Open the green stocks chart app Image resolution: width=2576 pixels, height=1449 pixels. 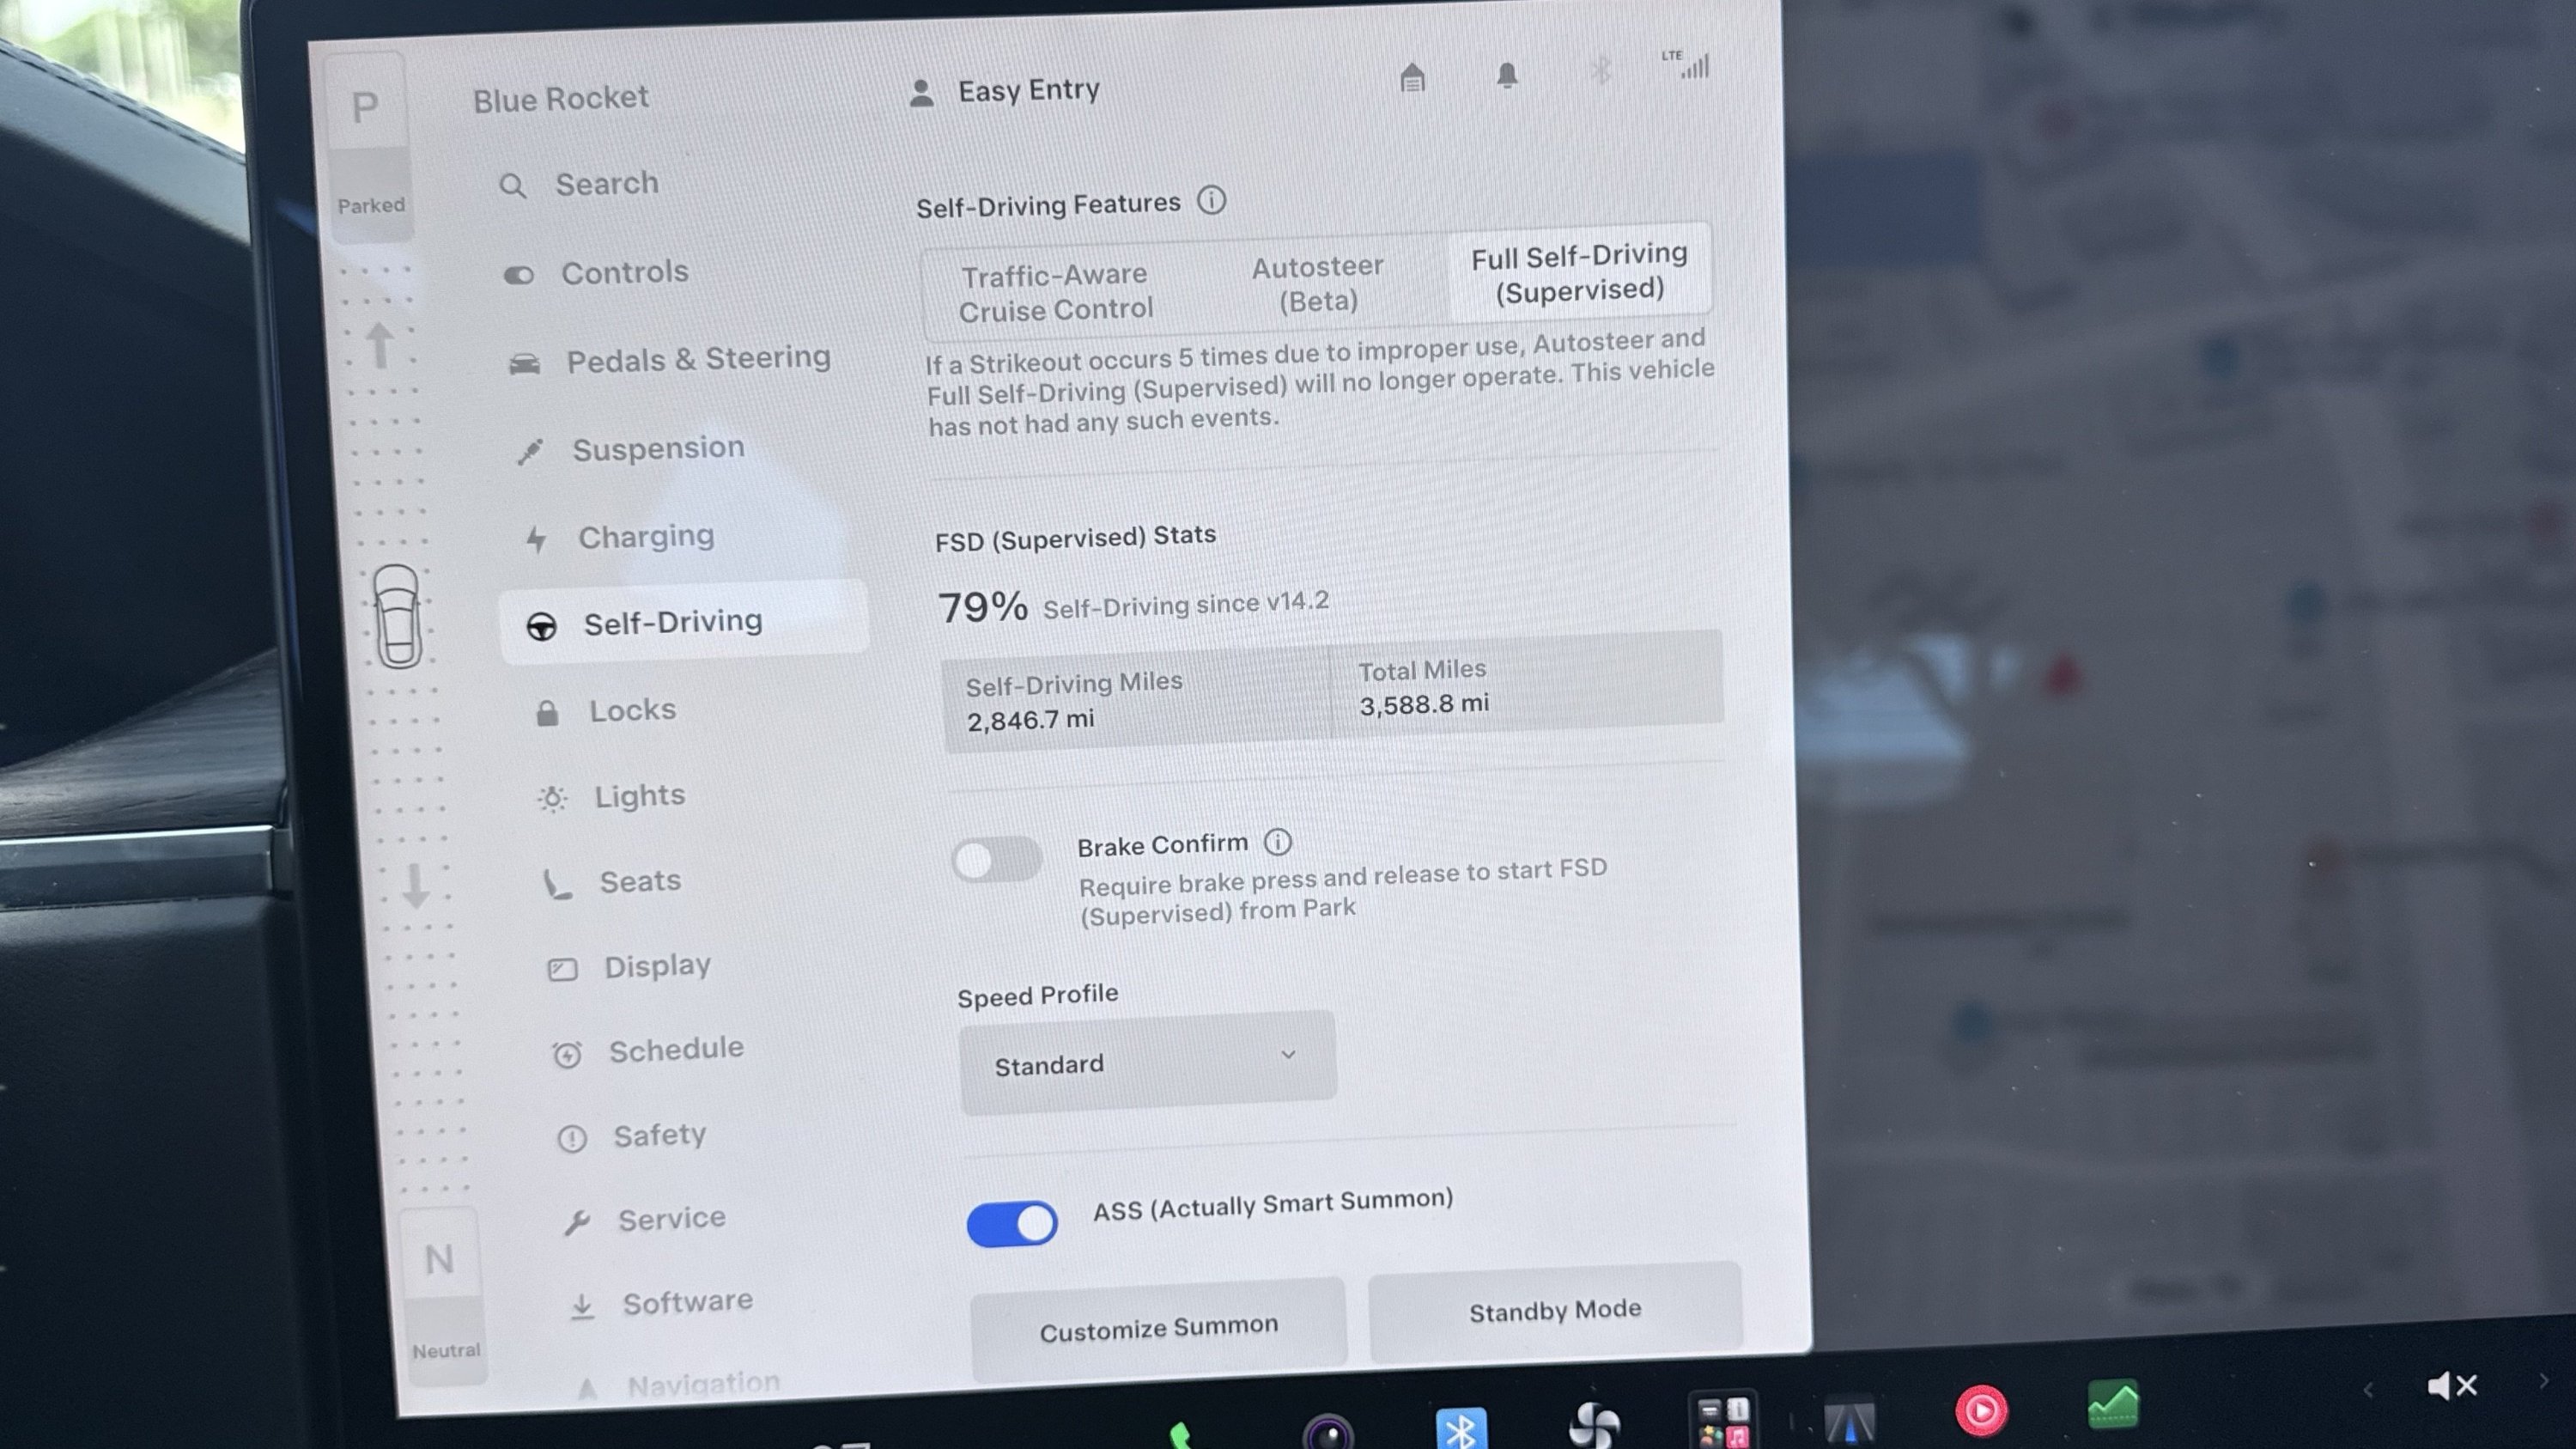point(2113,1404)
